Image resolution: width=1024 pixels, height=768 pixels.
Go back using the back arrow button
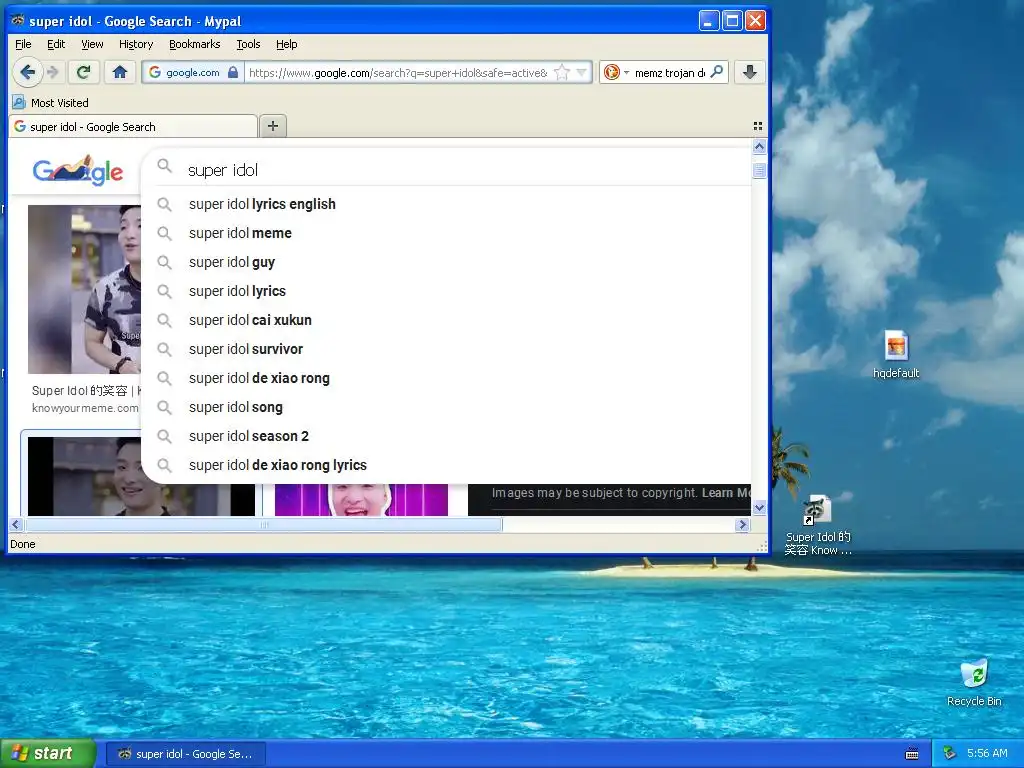pos(27,72)
